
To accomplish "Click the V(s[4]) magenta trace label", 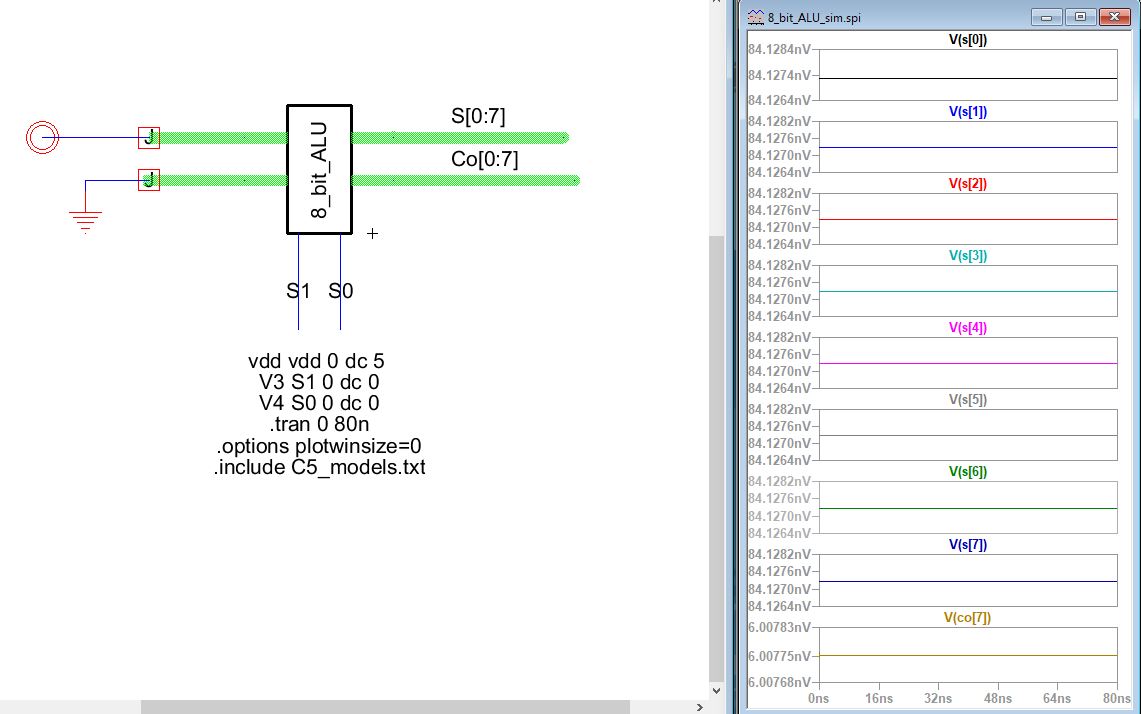I will [x=967, y=328].
